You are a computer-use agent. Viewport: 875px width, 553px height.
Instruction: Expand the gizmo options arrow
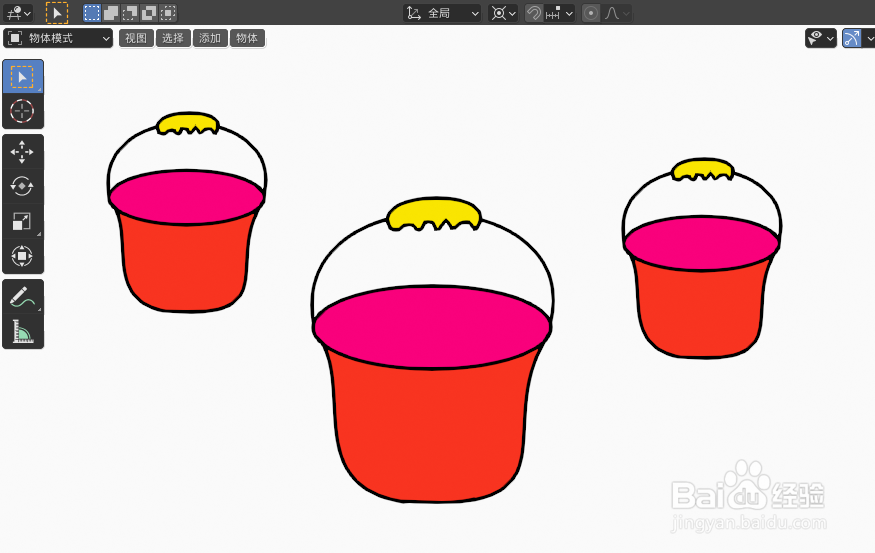[x=869, y=38]
